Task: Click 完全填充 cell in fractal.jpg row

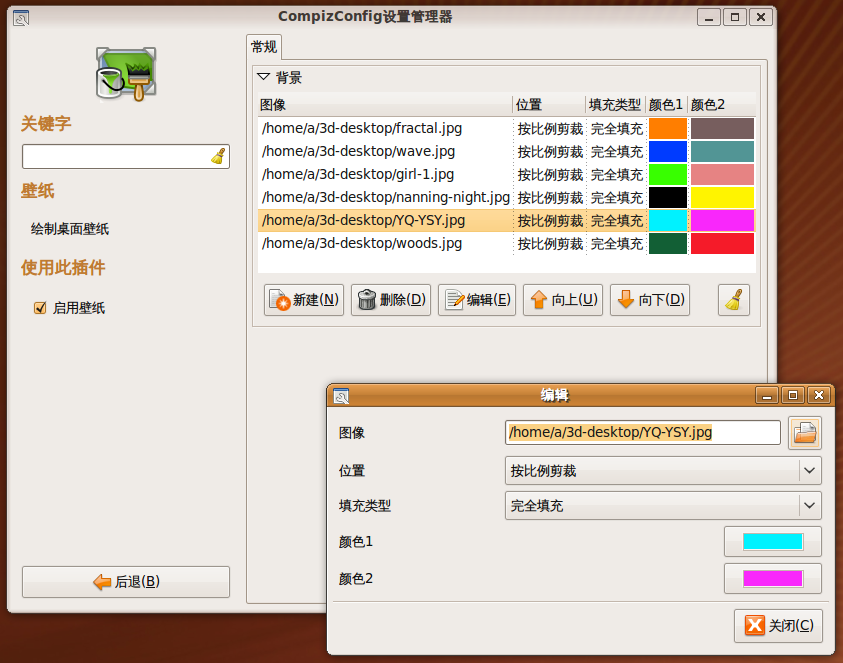Action: coord(617,129)
